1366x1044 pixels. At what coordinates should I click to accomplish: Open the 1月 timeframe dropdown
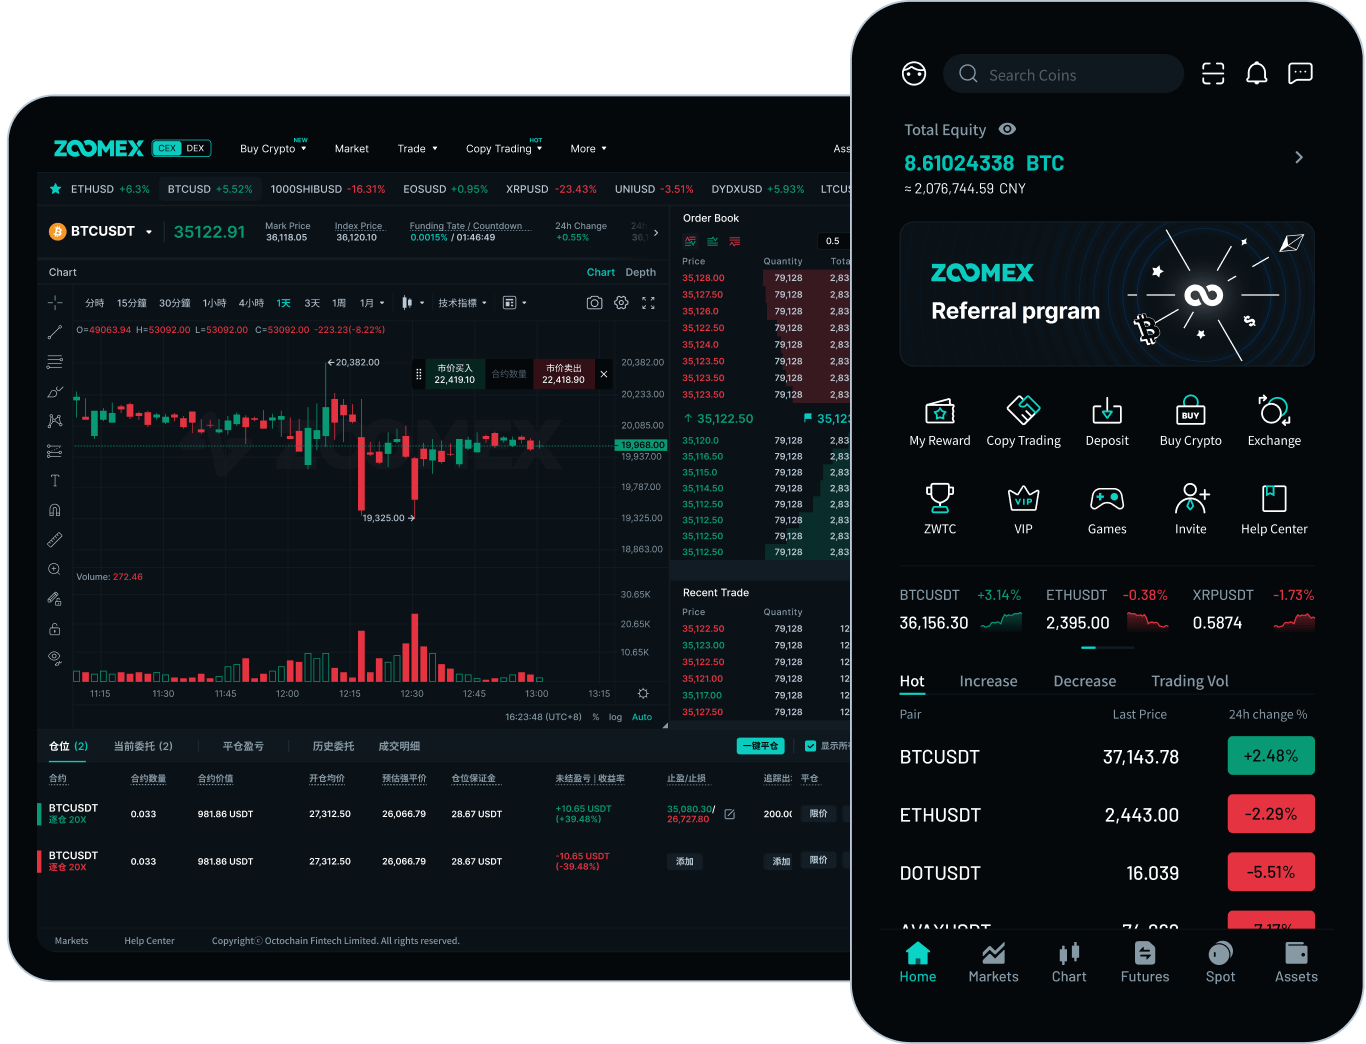[372, 303]
